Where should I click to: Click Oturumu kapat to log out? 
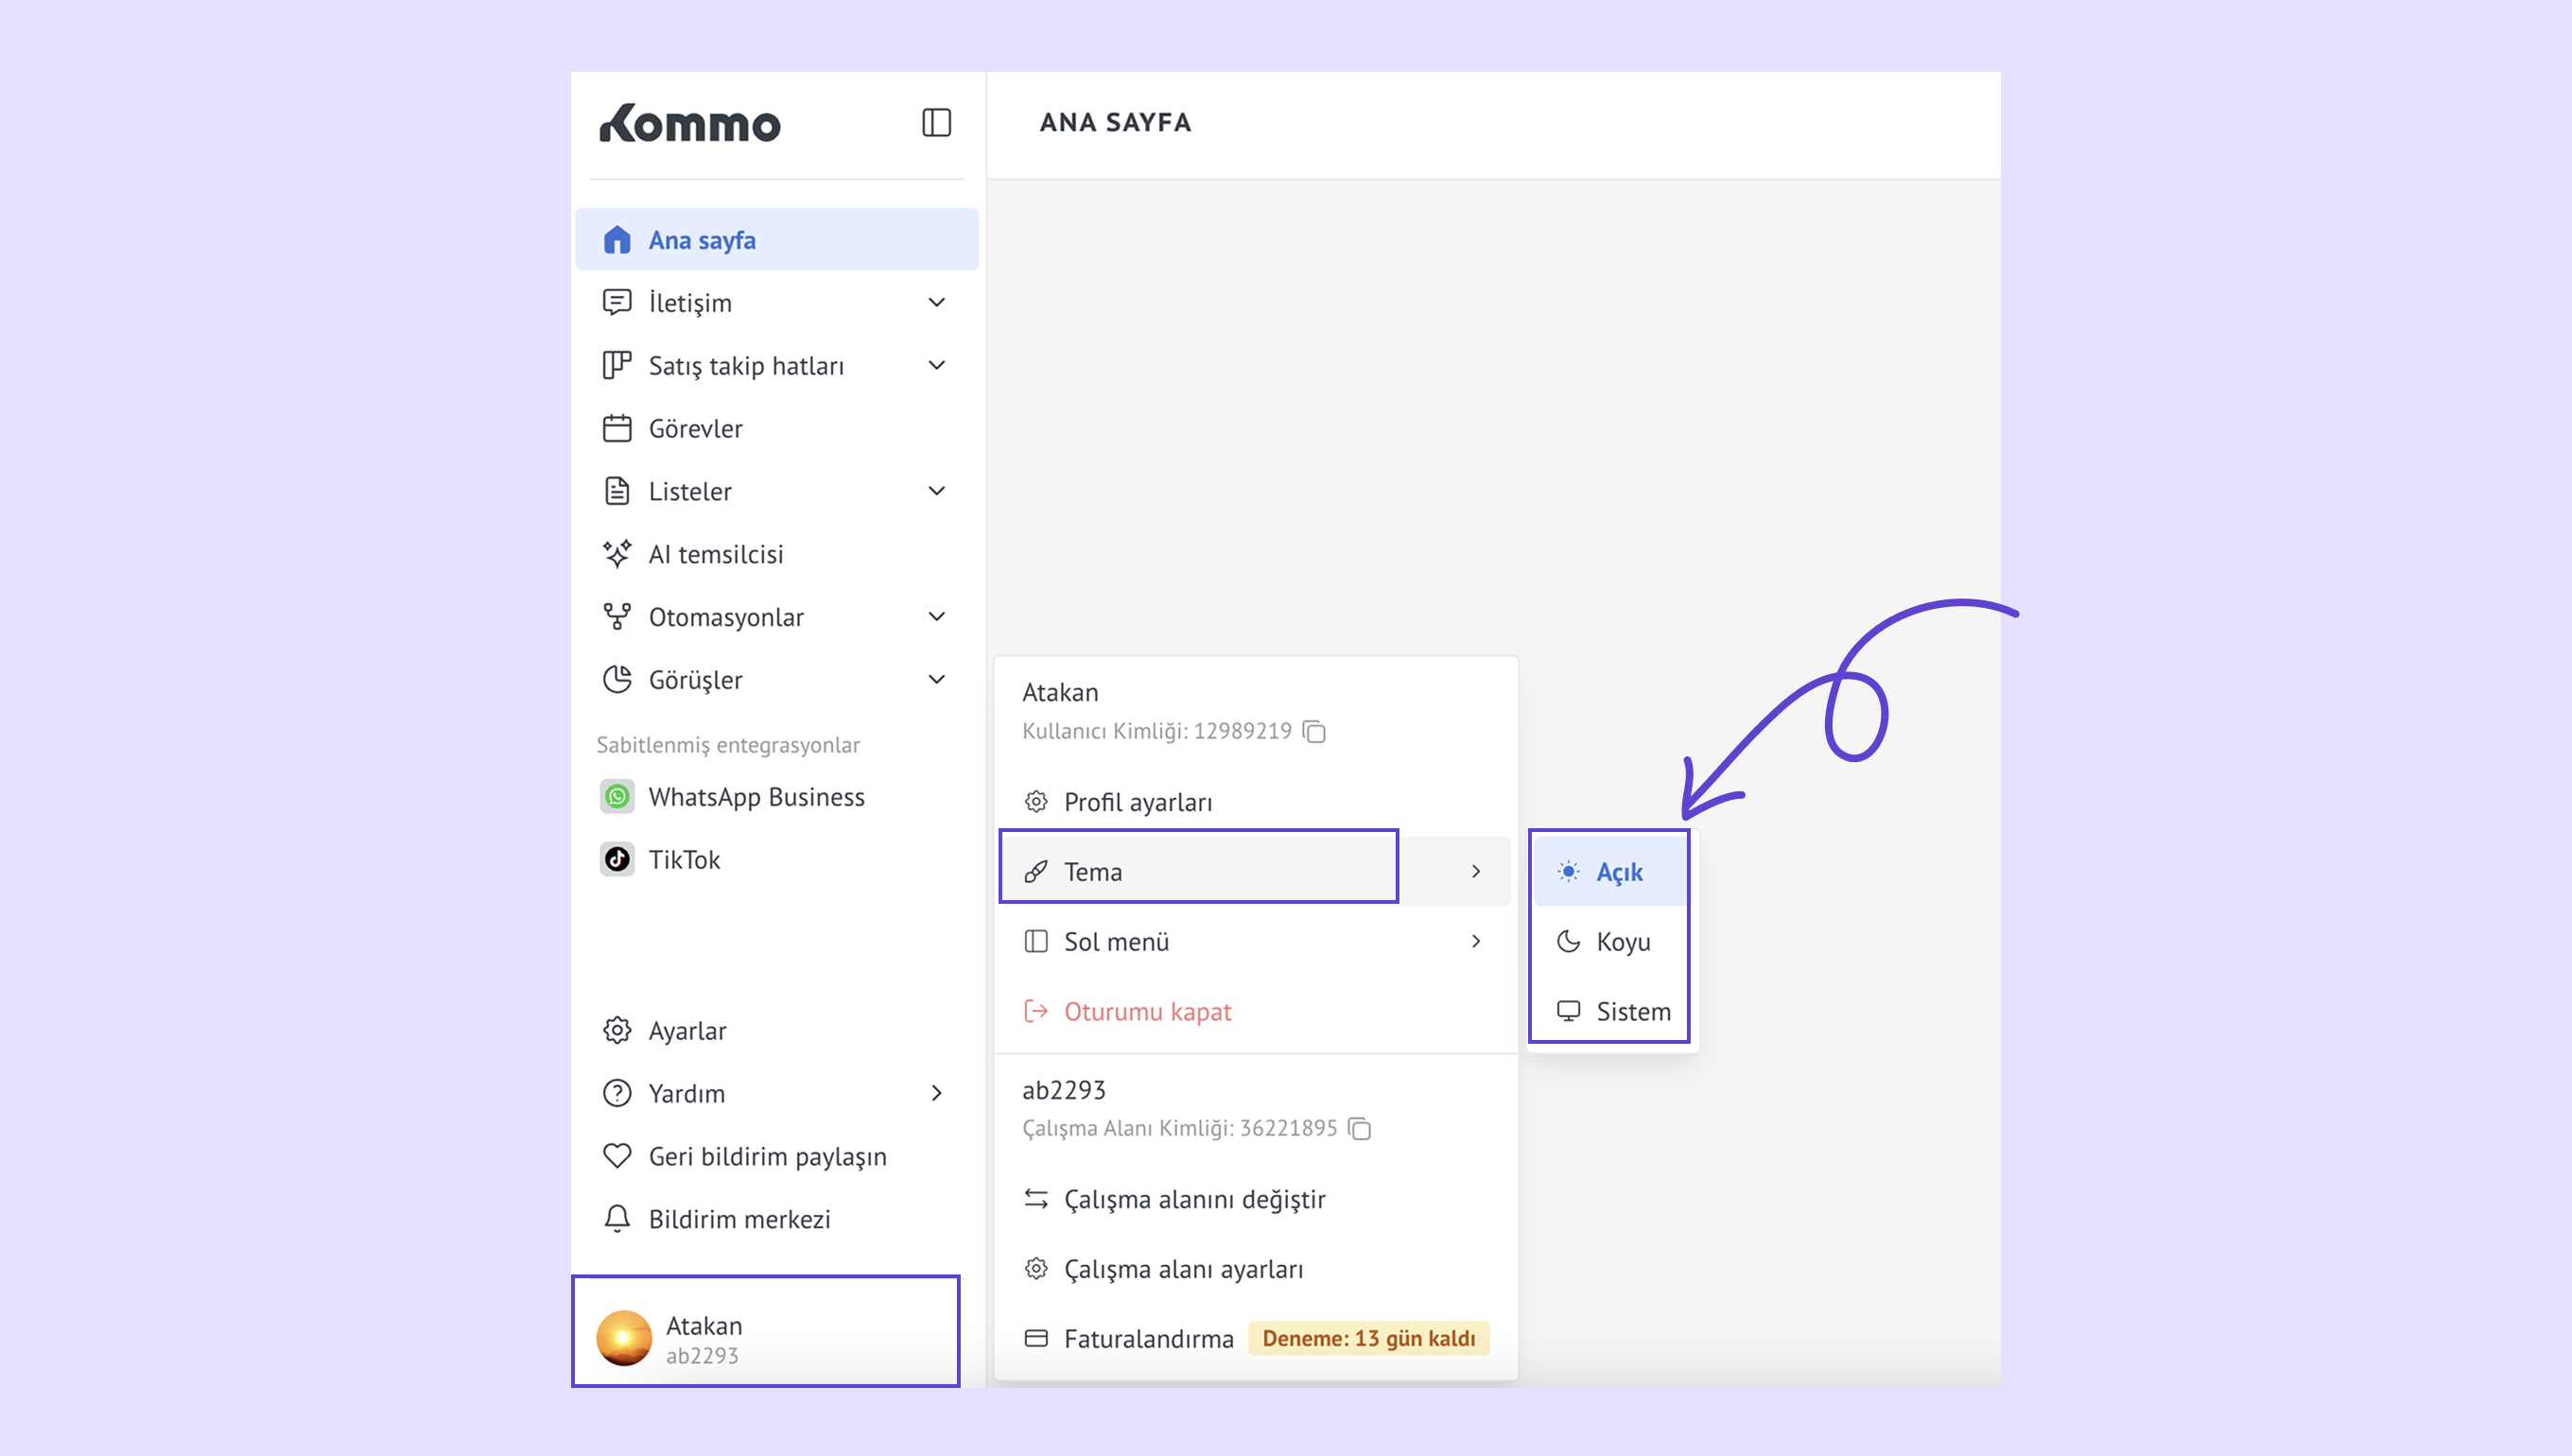coord(1147,1012)
